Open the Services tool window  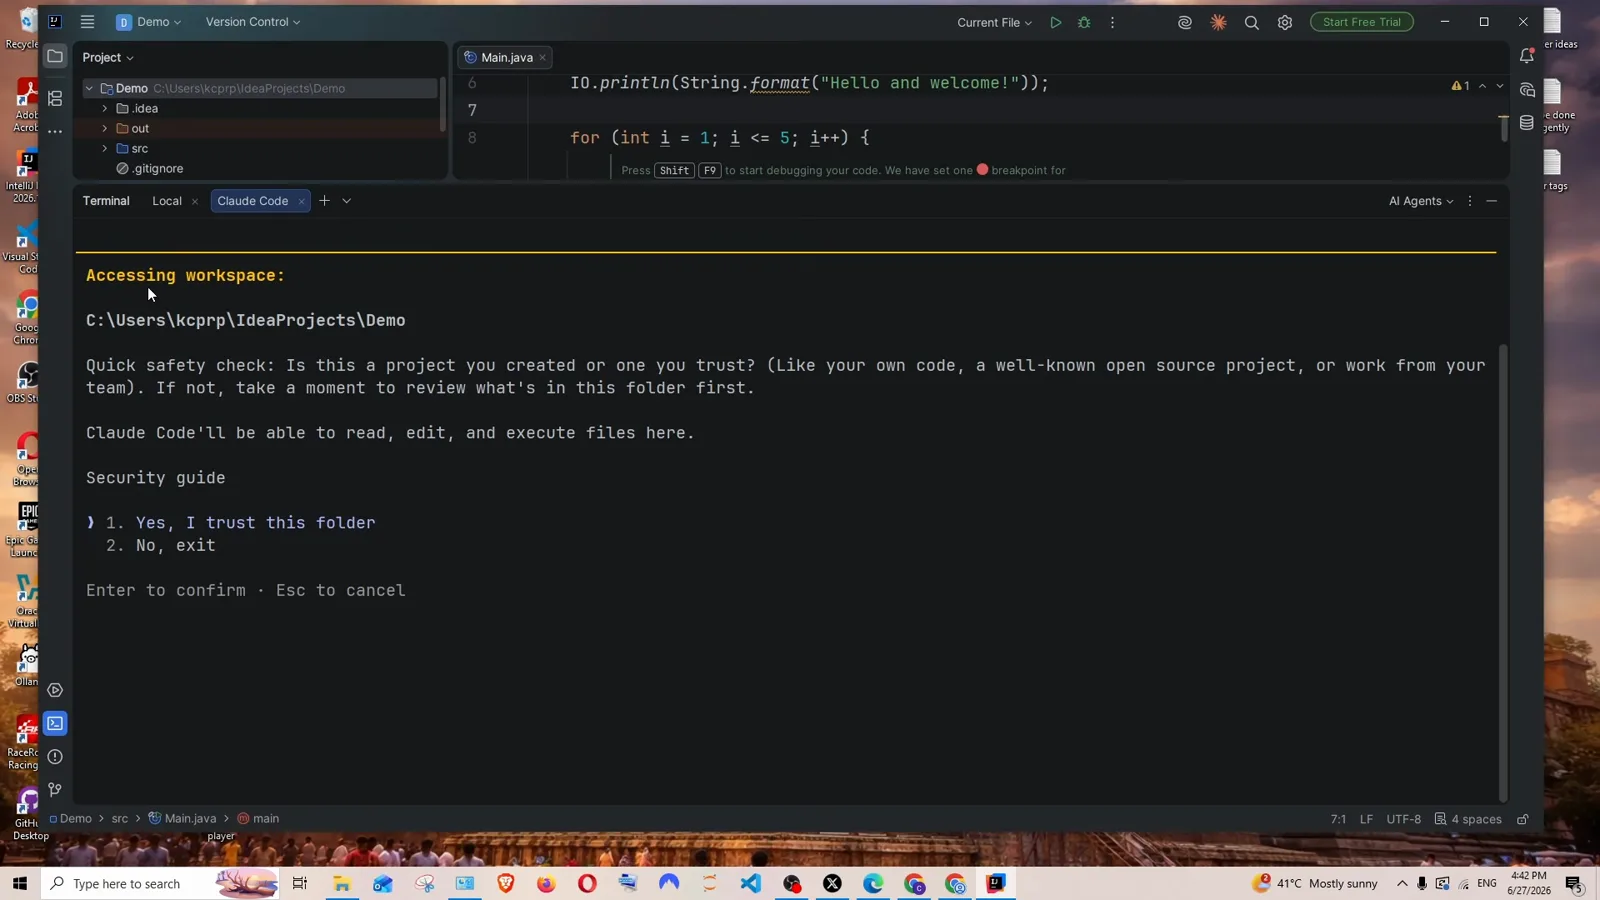pos(55,690)
